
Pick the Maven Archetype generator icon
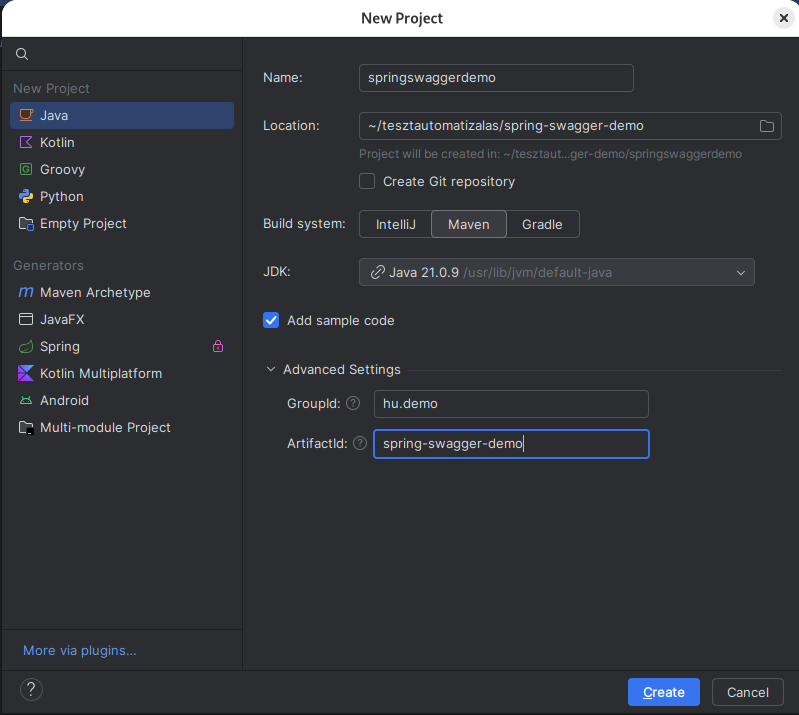coord(26,293)
